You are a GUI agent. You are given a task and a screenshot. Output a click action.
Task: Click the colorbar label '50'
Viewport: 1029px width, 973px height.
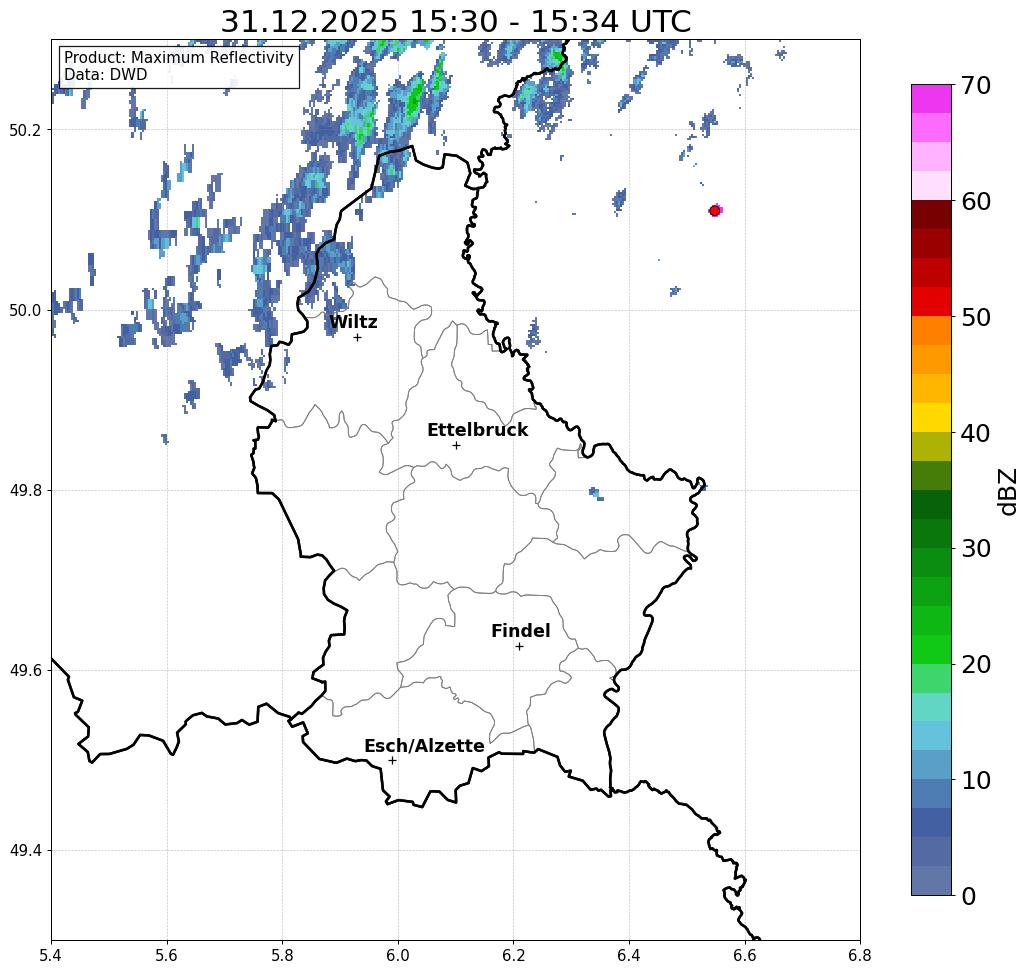(976, 318)
